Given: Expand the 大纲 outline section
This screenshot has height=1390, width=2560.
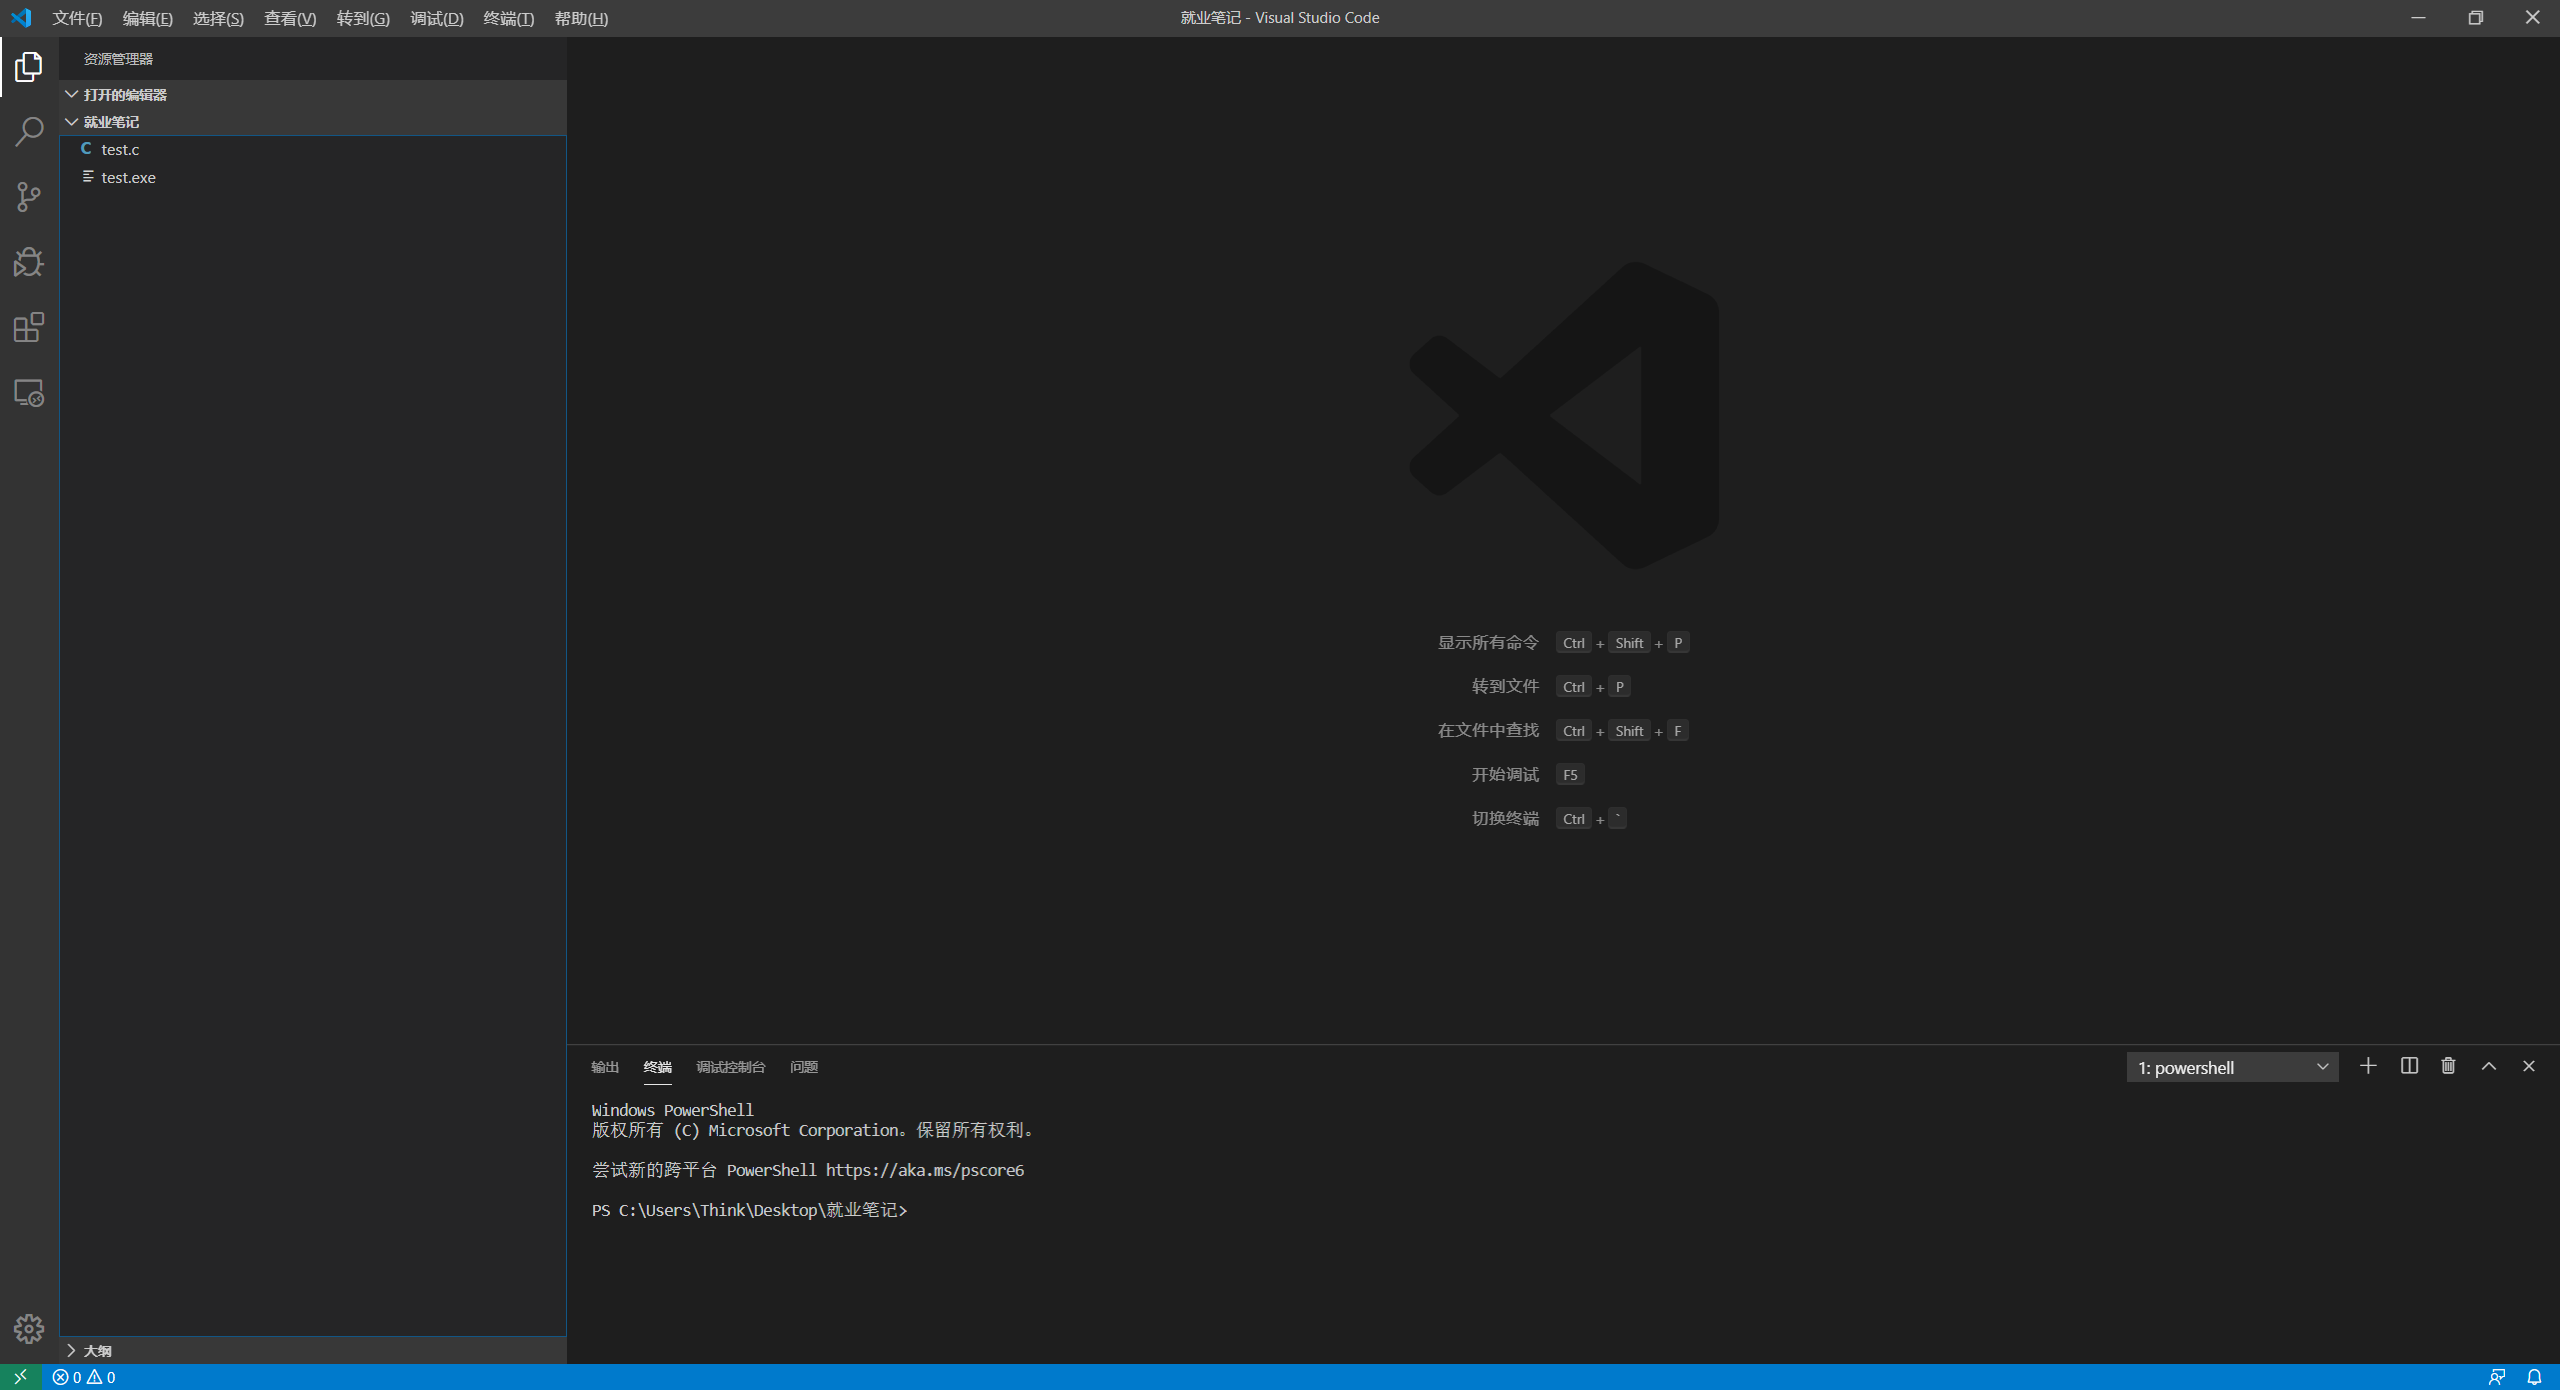Looking at the screenshot, I should (x=313, y=1351).
